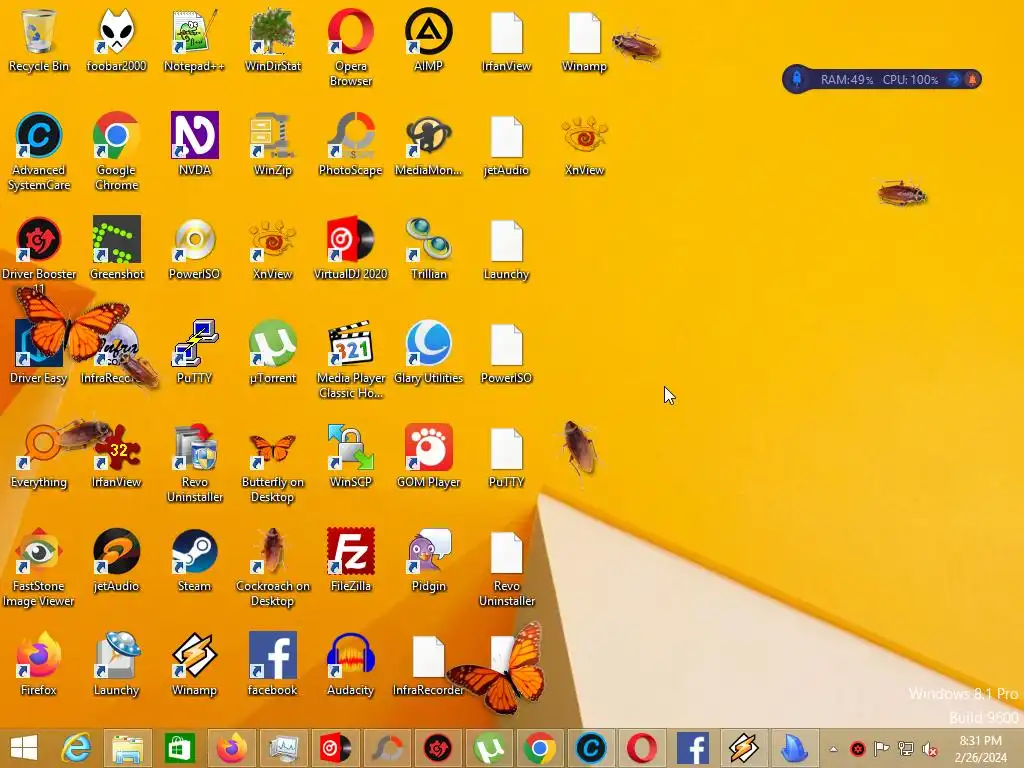Open the Greenshot desktop shortcut

click(116, 248)
